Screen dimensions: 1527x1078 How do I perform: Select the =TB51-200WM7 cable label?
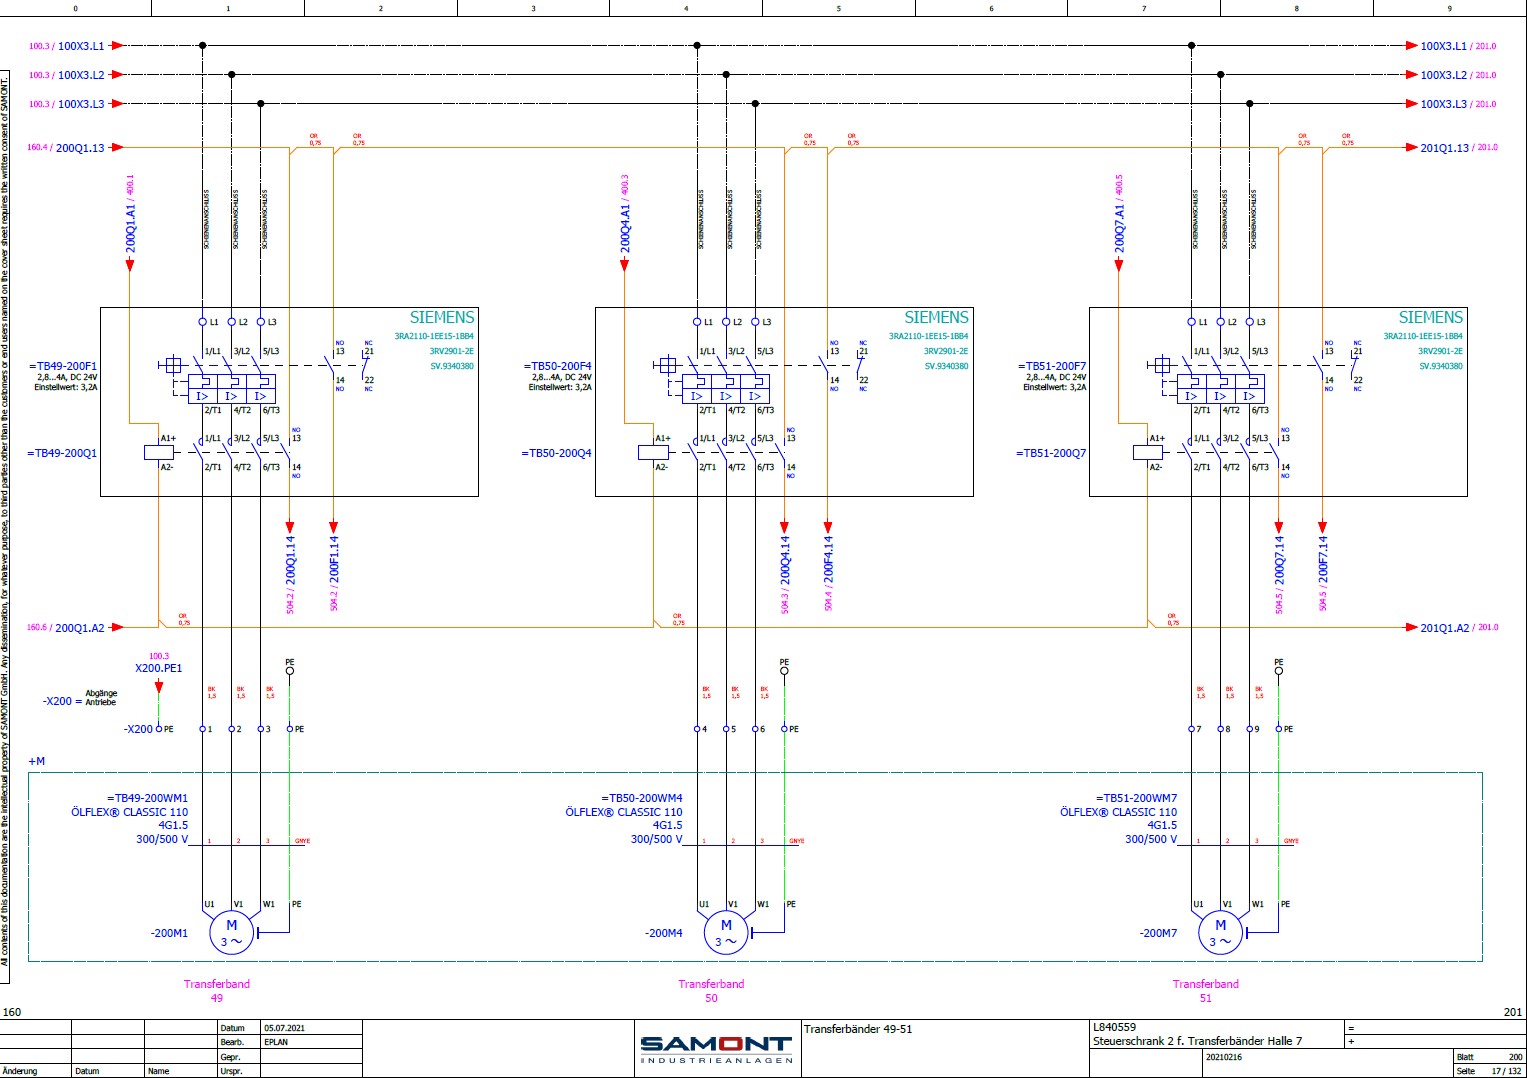click(1136, 798)
